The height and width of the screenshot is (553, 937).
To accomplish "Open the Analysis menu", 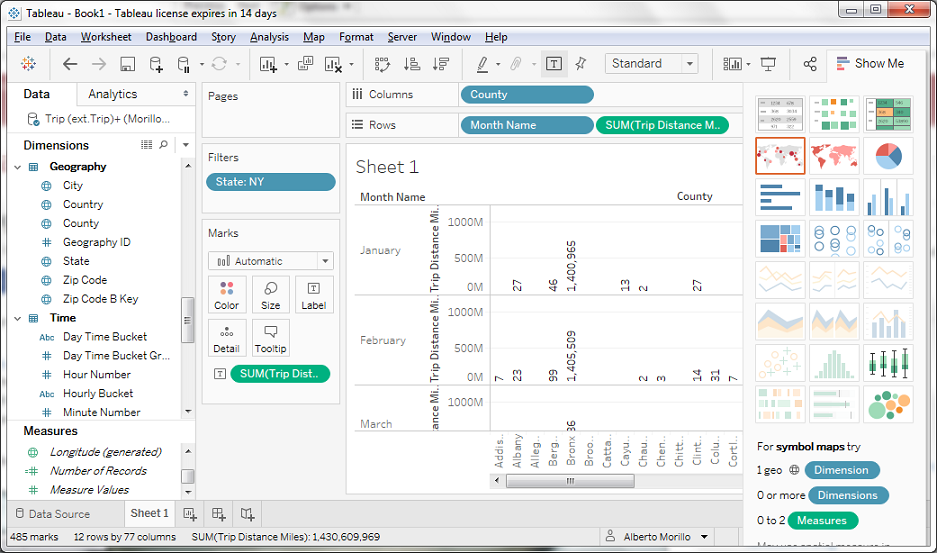I will [x=269, y=37].
